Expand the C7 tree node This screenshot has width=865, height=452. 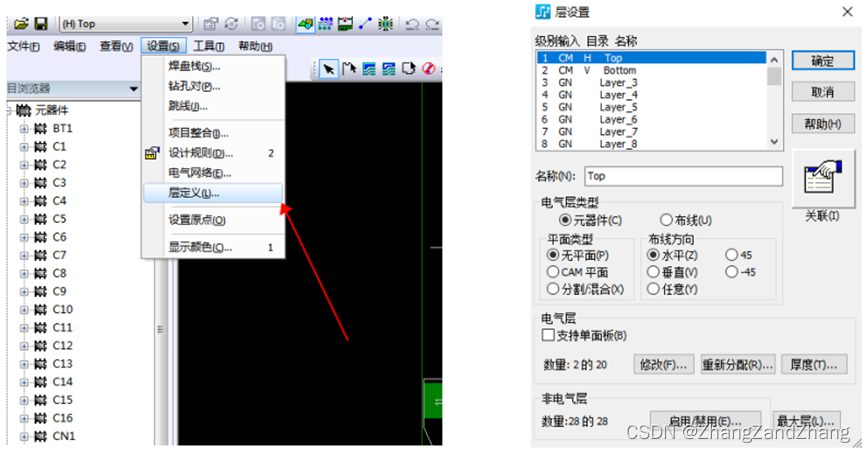point(24,256)
